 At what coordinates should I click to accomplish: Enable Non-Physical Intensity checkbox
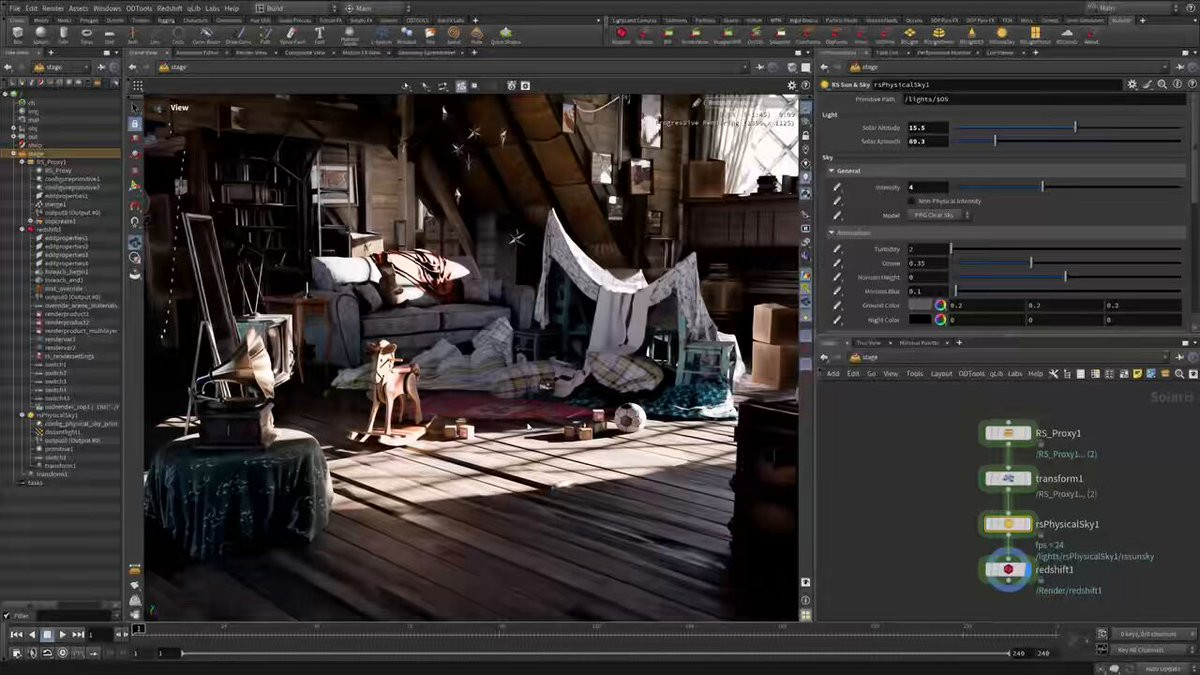(910, 201)
